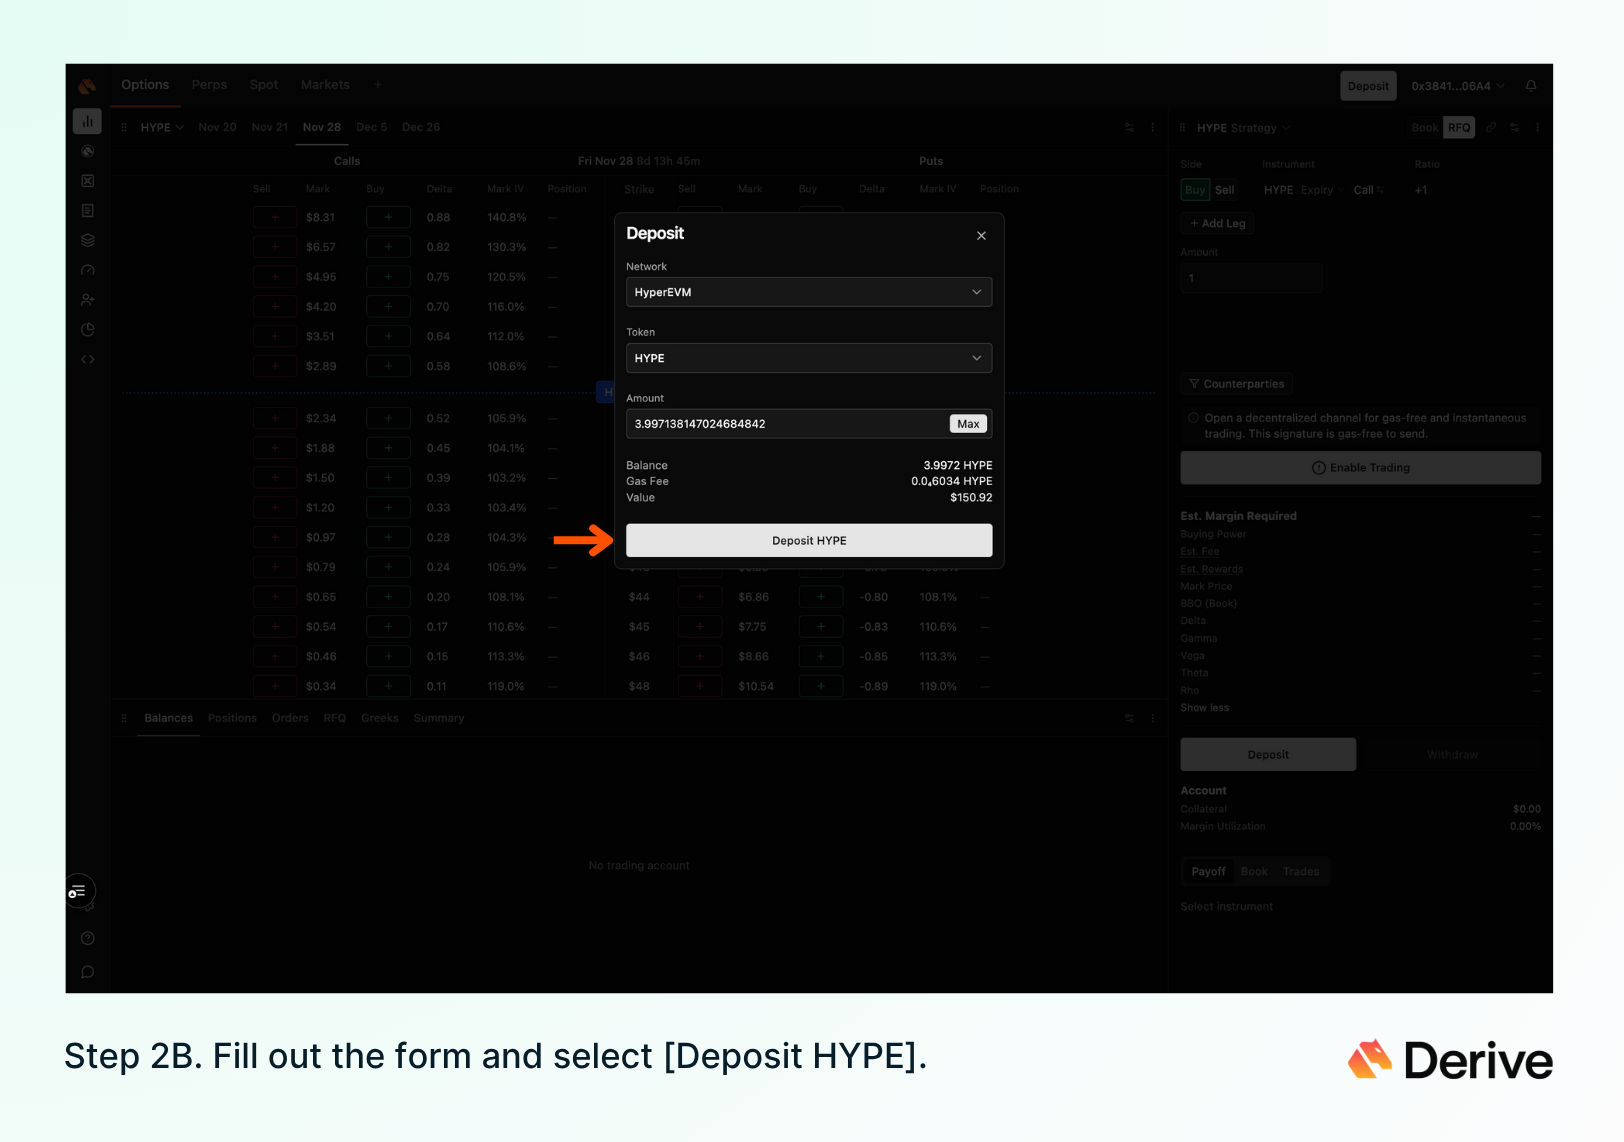Image resolution: width=1624 pixels, height=1142 pixels.
Task: Click the layers stack icon in sidebar
Action: coord(88,240)
